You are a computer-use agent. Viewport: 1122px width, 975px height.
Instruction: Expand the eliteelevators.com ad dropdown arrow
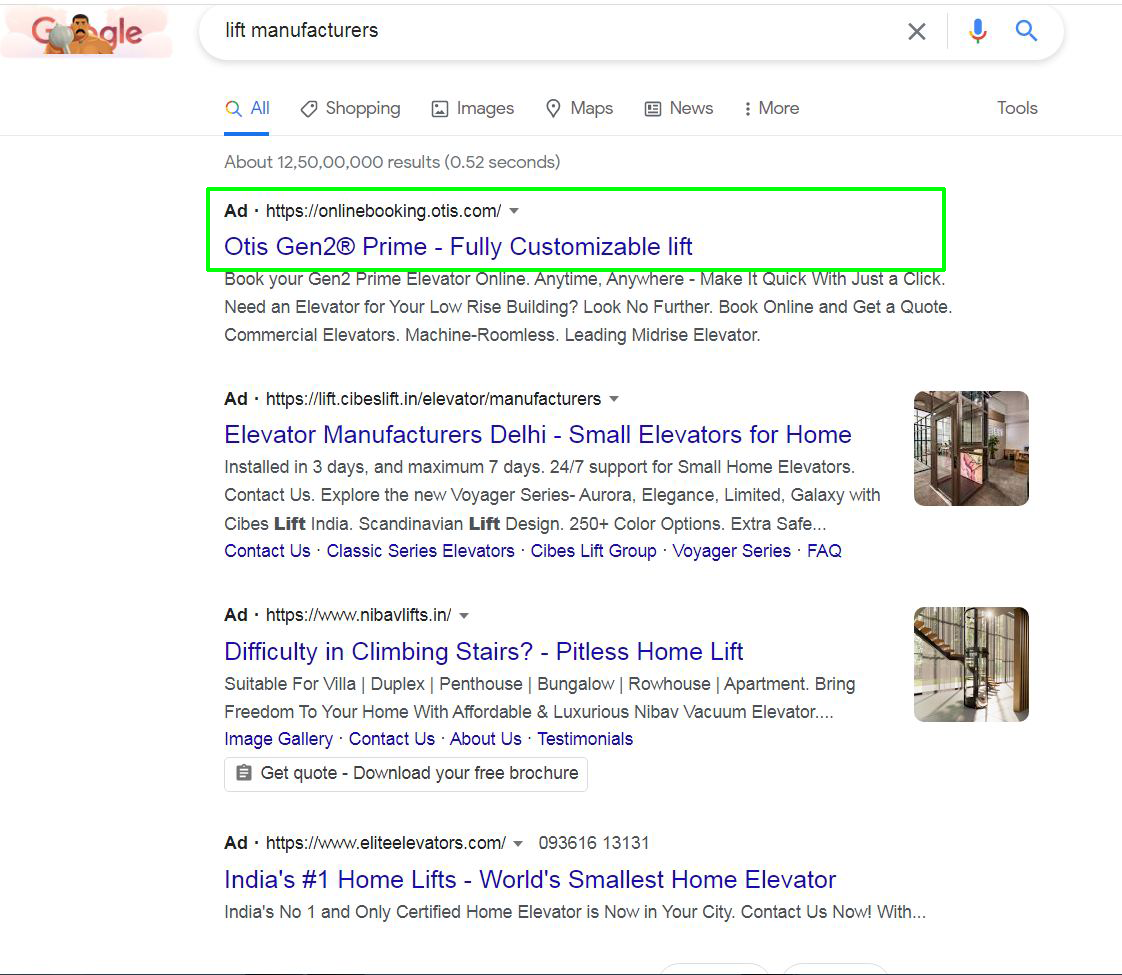click(518, 844)
